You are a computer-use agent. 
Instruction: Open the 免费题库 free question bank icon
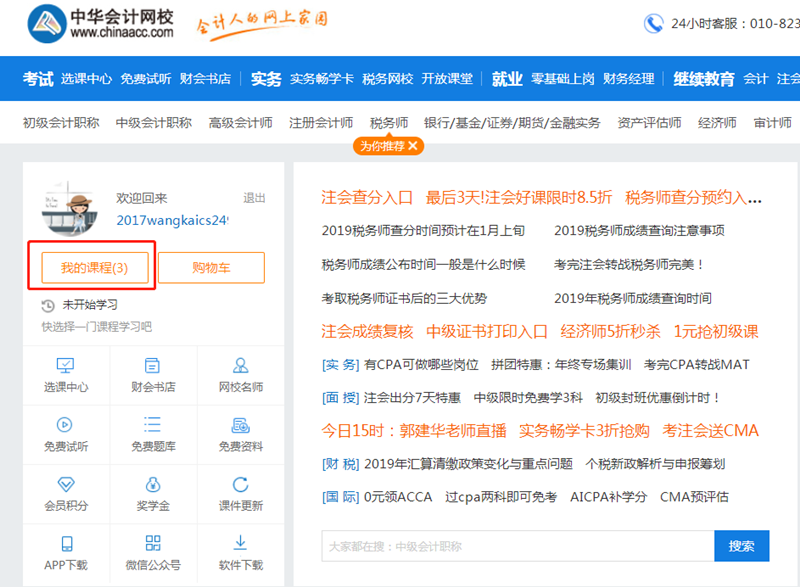point(154,432)
